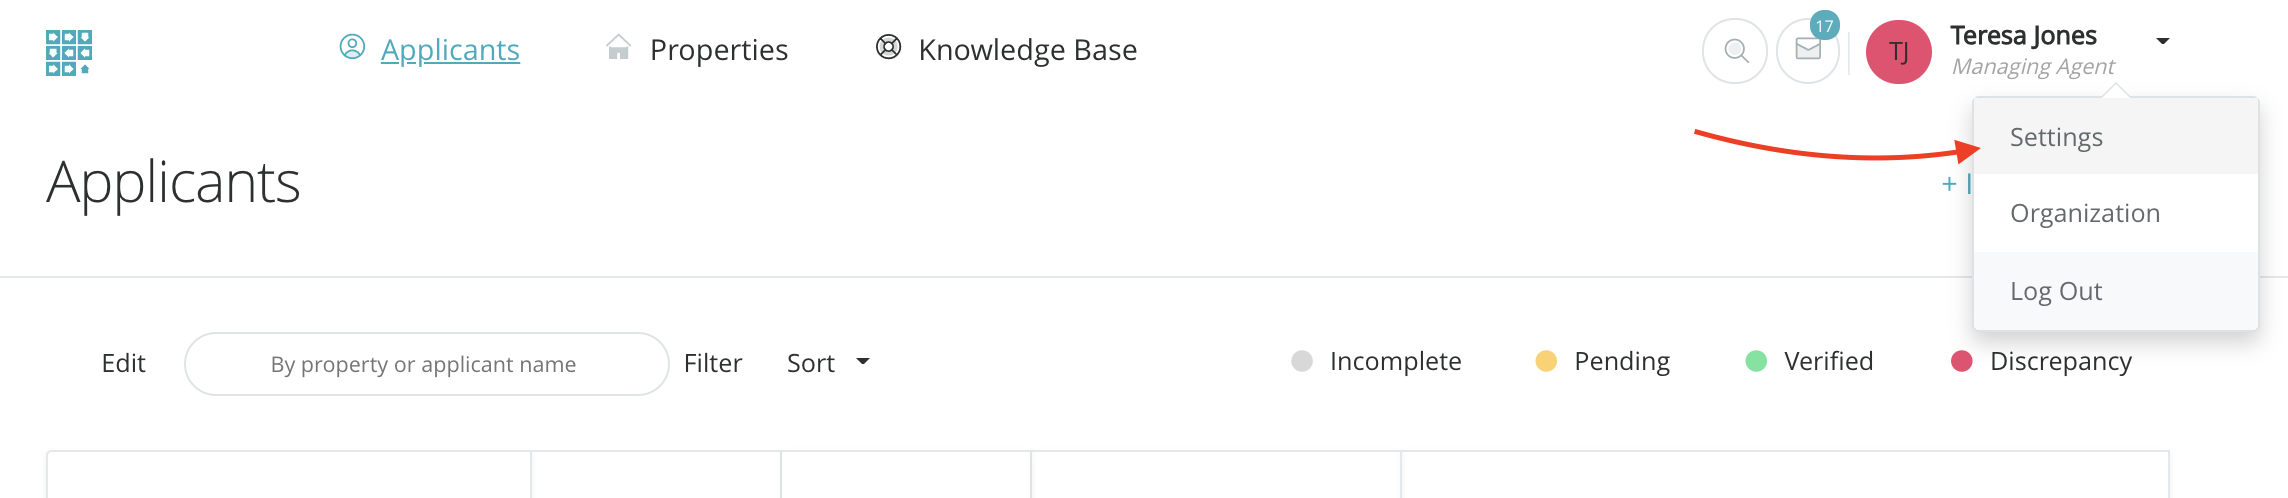Collapse the Teresa Jones user menu arrow
Image resolution: width=2288 pixels, height=498 pixels.
coord(2163,41)
